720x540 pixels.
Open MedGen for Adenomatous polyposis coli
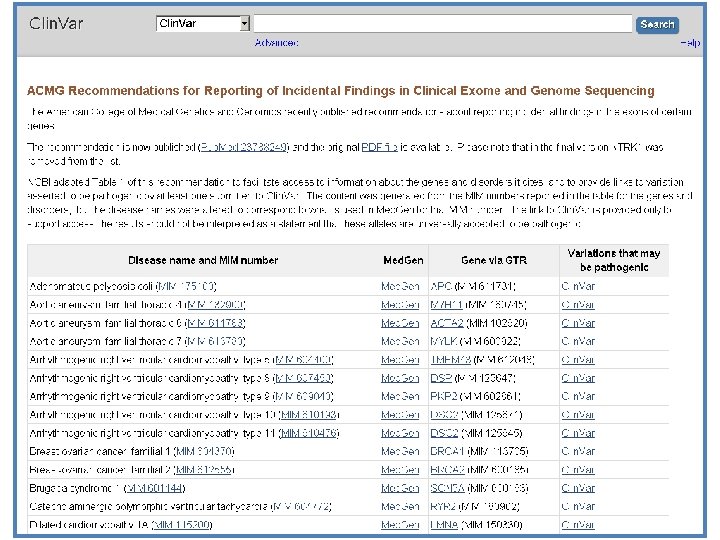pyautogui.click(x=400, y=287)
